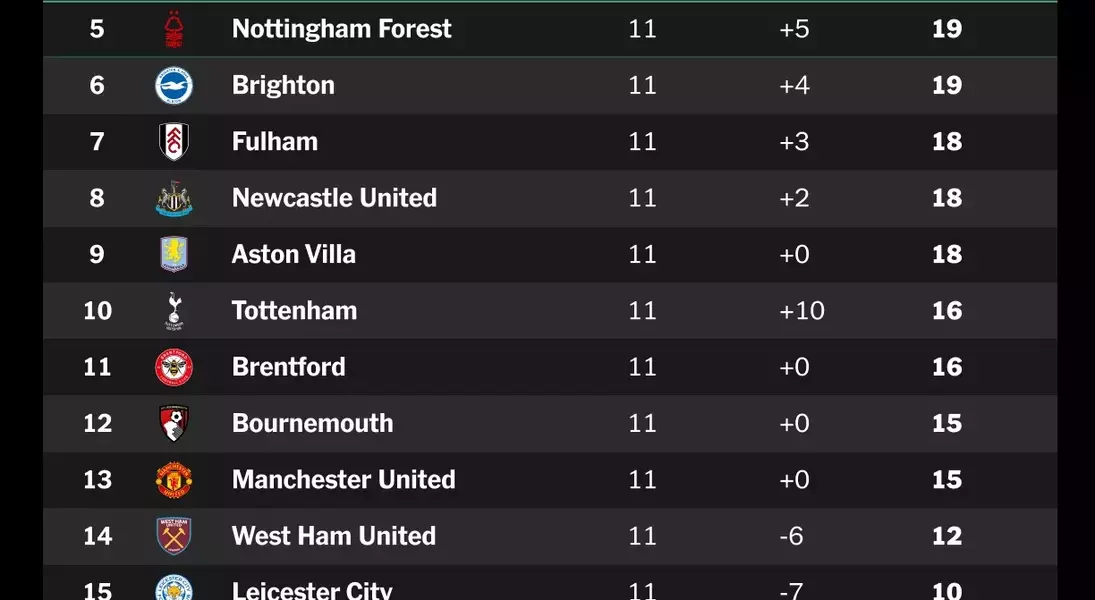
Task: Click Brighton's 19 points value
Action: pos(947,85)
